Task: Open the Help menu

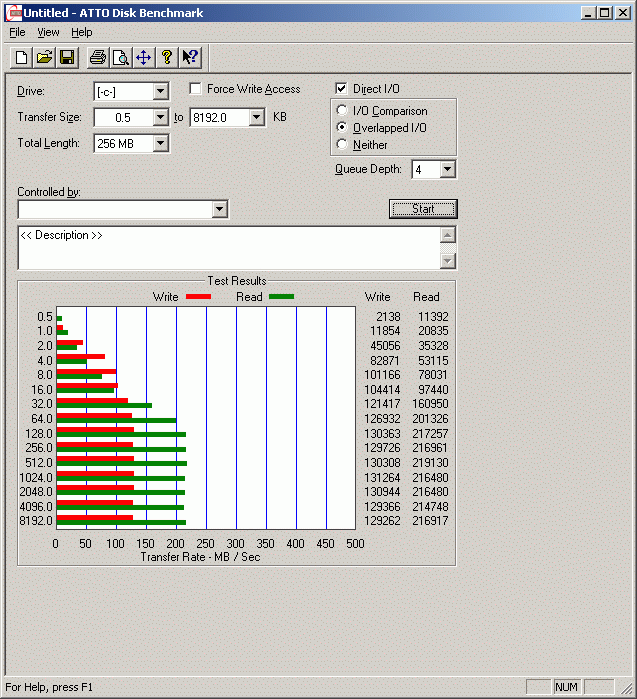Action: point(82,33)
